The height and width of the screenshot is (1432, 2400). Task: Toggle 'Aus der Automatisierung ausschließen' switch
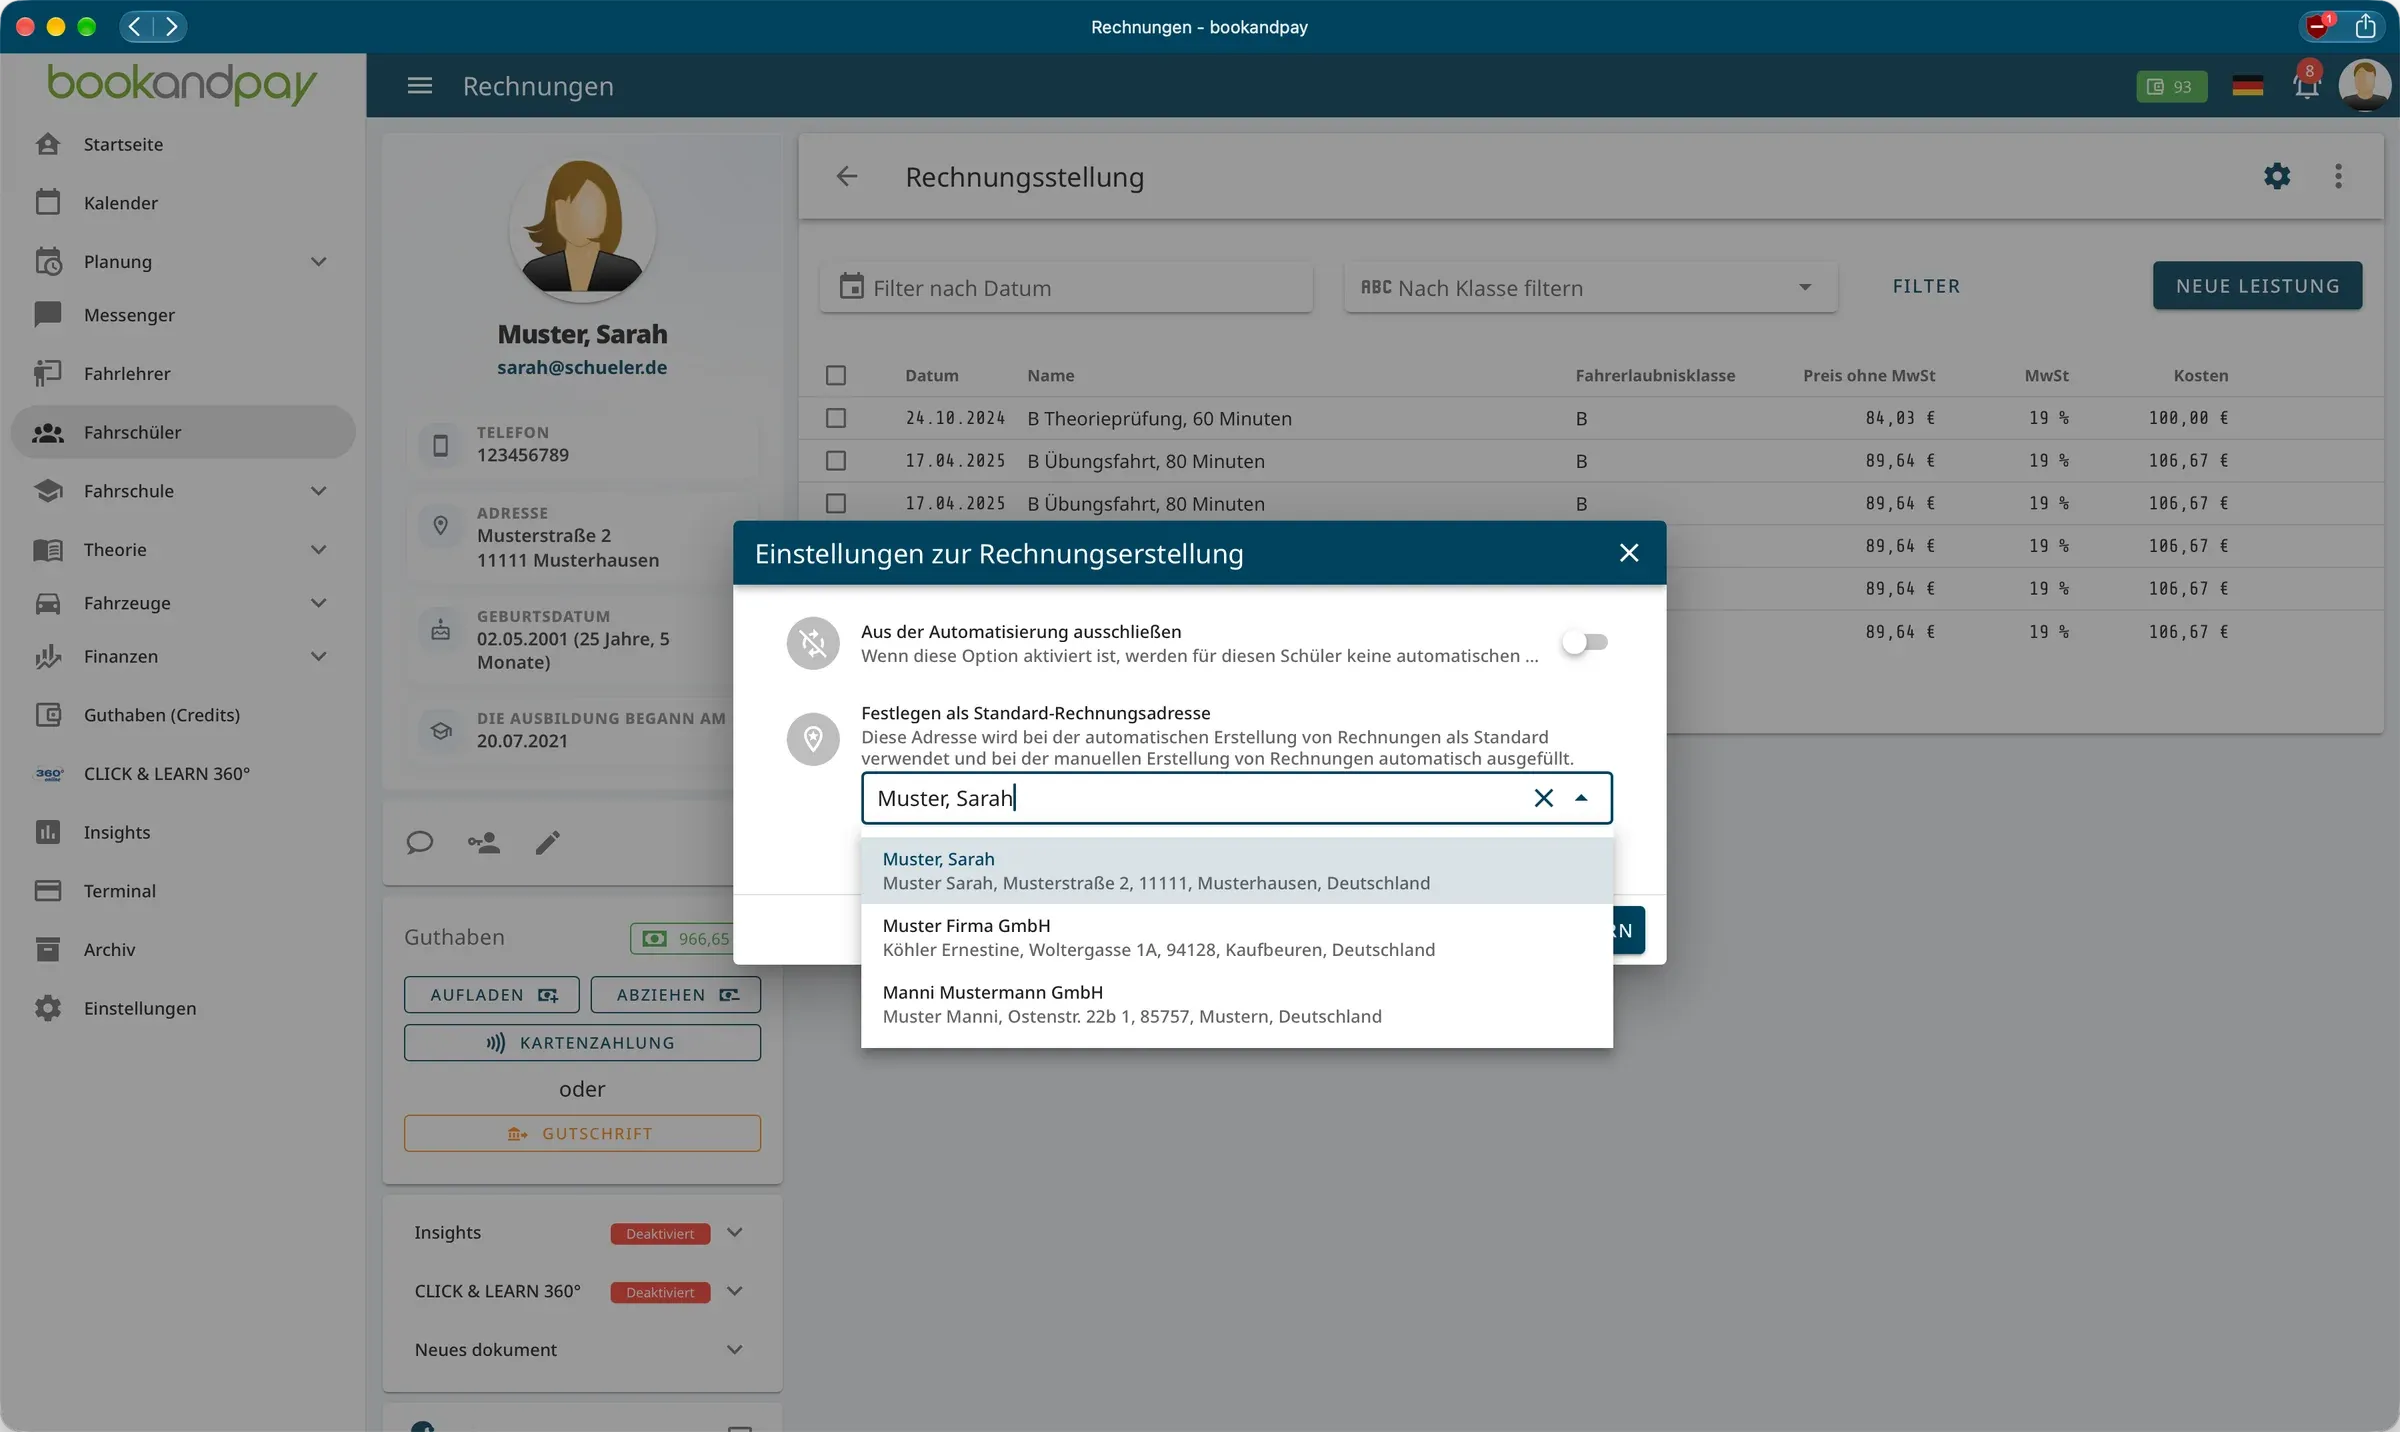pyautogui.click(x=1586, y=642)
